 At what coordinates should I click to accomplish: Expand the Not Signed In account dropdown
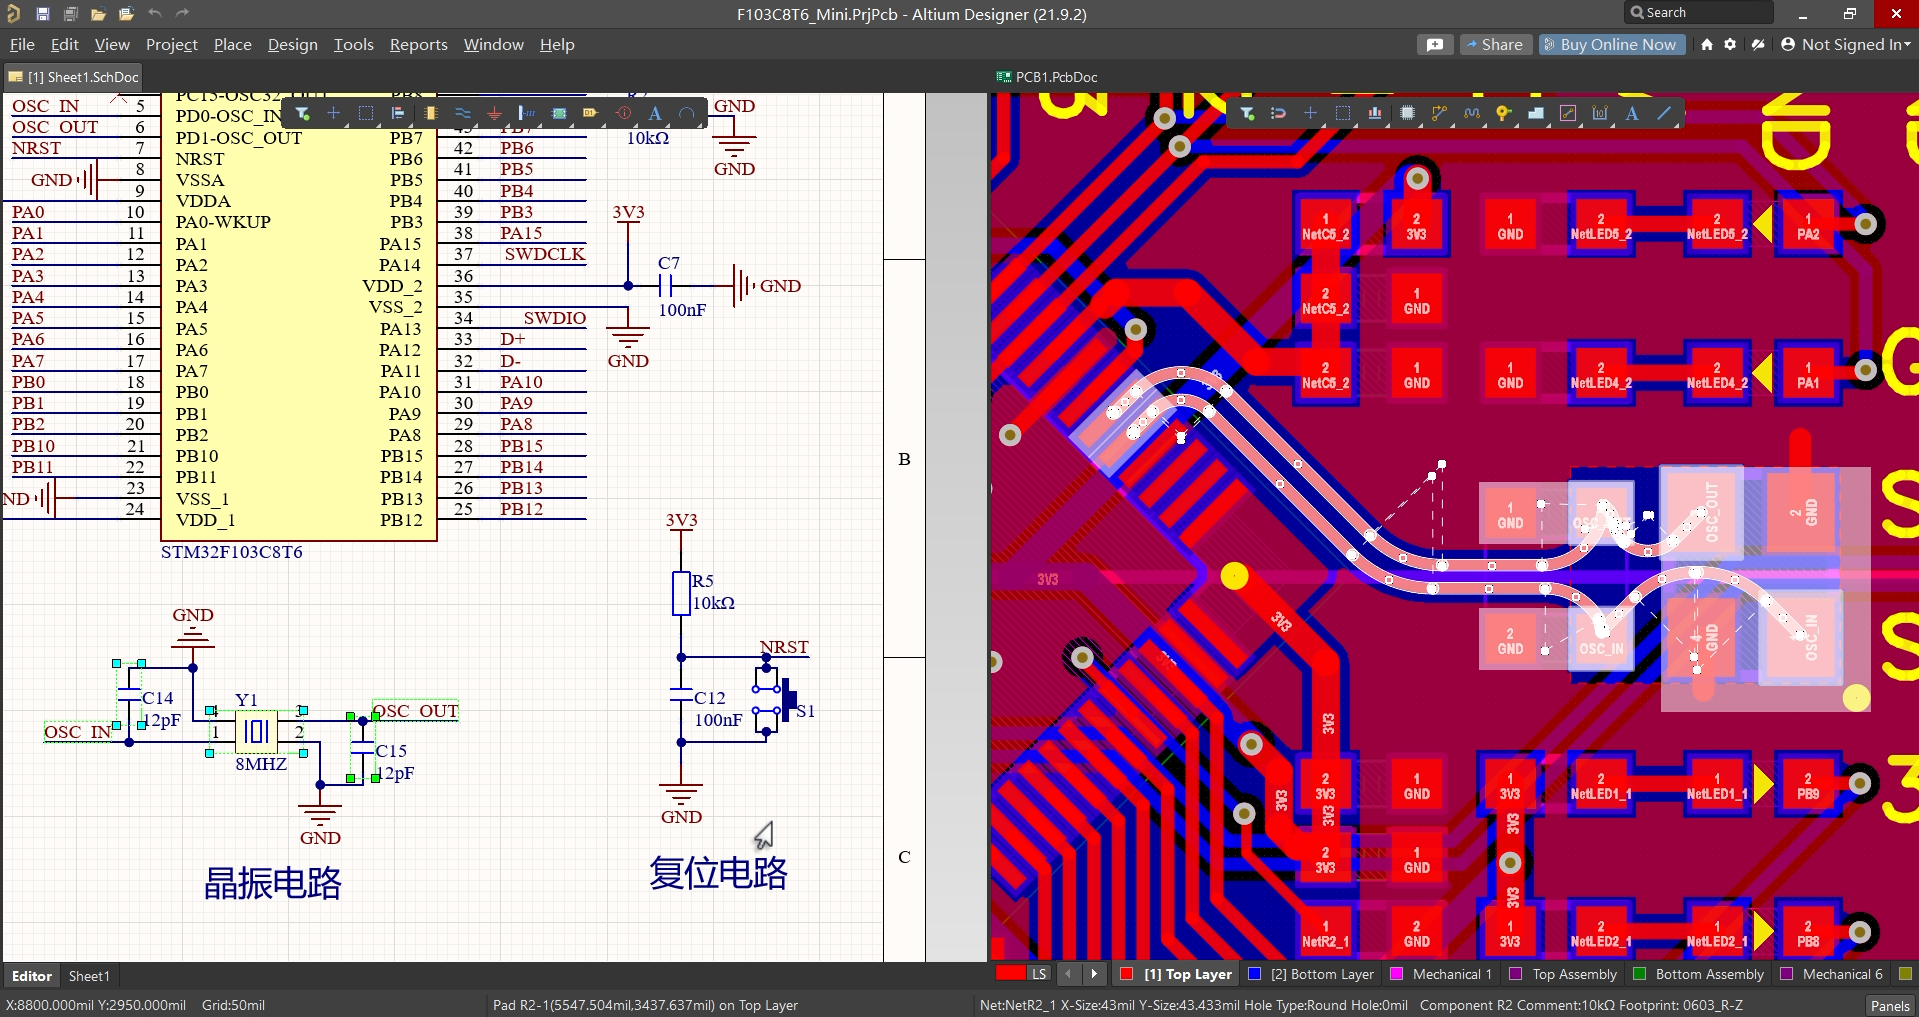tap(1846, 45)
